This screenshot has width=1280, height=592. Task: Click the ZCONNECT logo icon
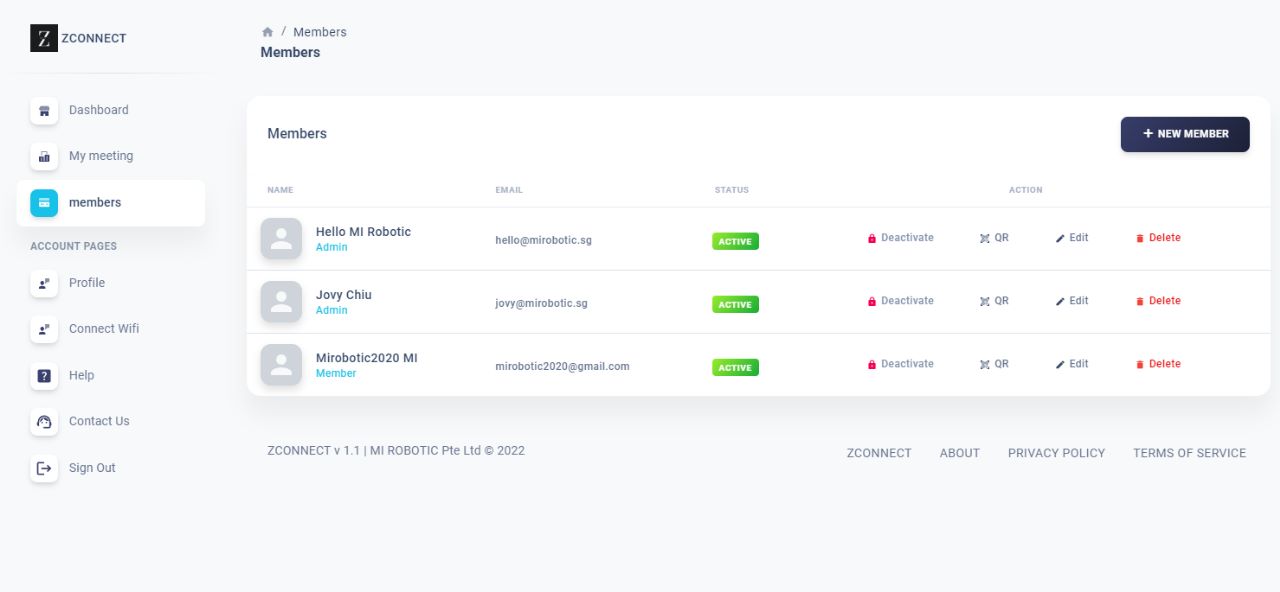click(x=44, y=38)
